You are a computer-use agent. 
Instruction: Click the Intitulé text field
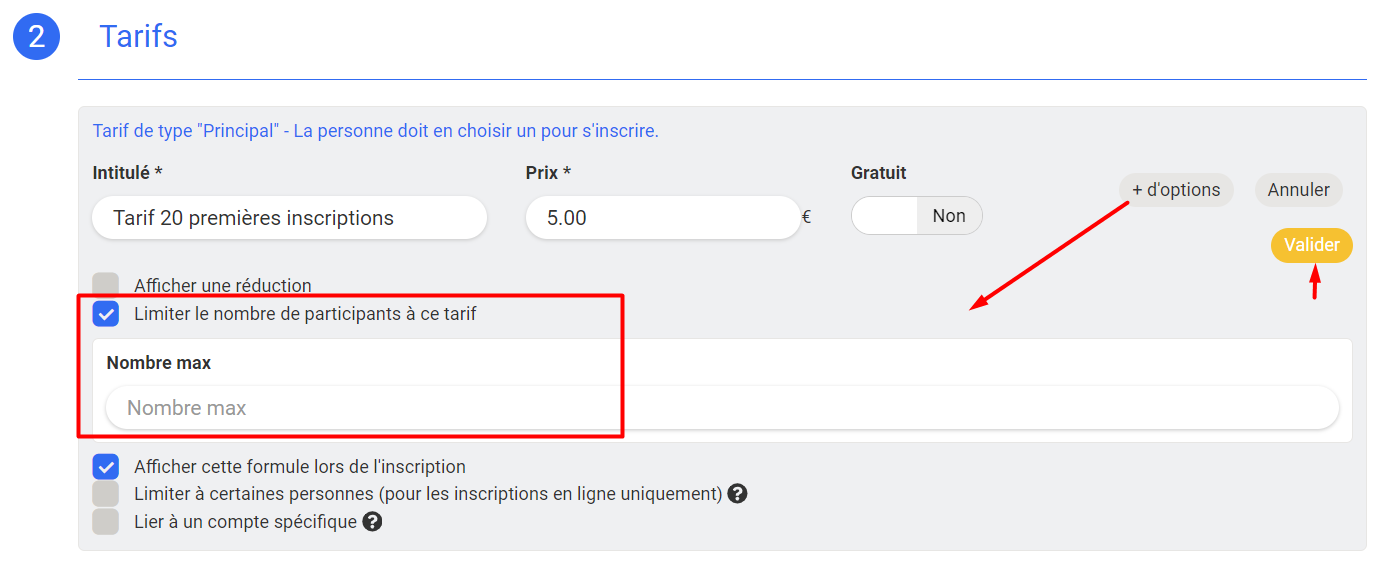[x=289, y=218]
